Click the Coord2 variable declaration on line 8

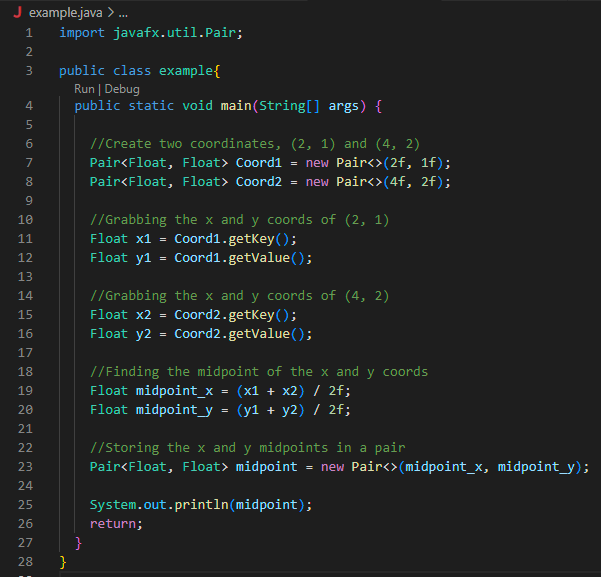pos(258,181)
